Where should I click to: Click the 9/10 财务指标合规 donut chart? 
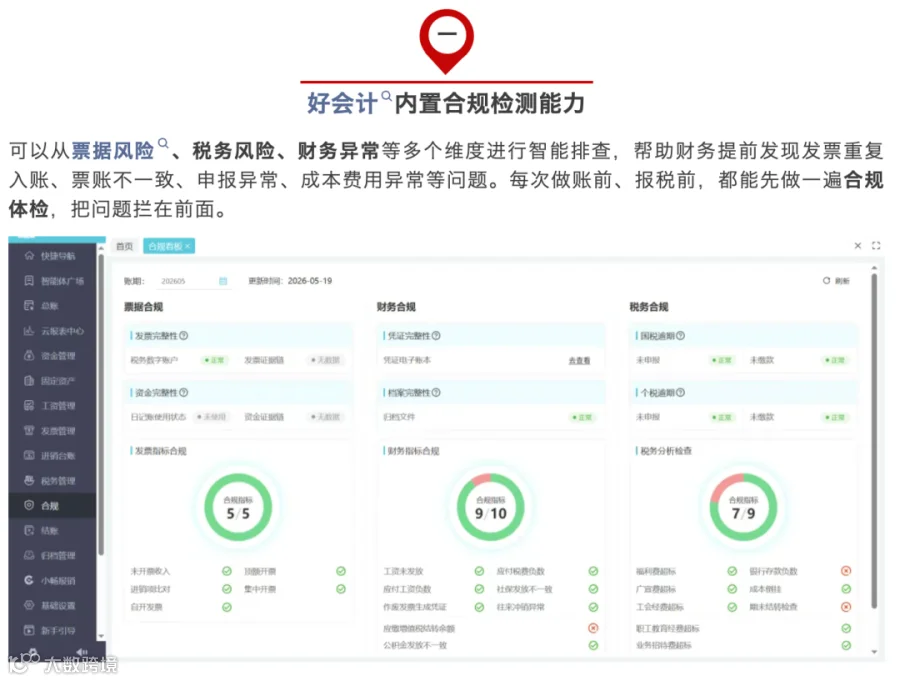point(491,507)
